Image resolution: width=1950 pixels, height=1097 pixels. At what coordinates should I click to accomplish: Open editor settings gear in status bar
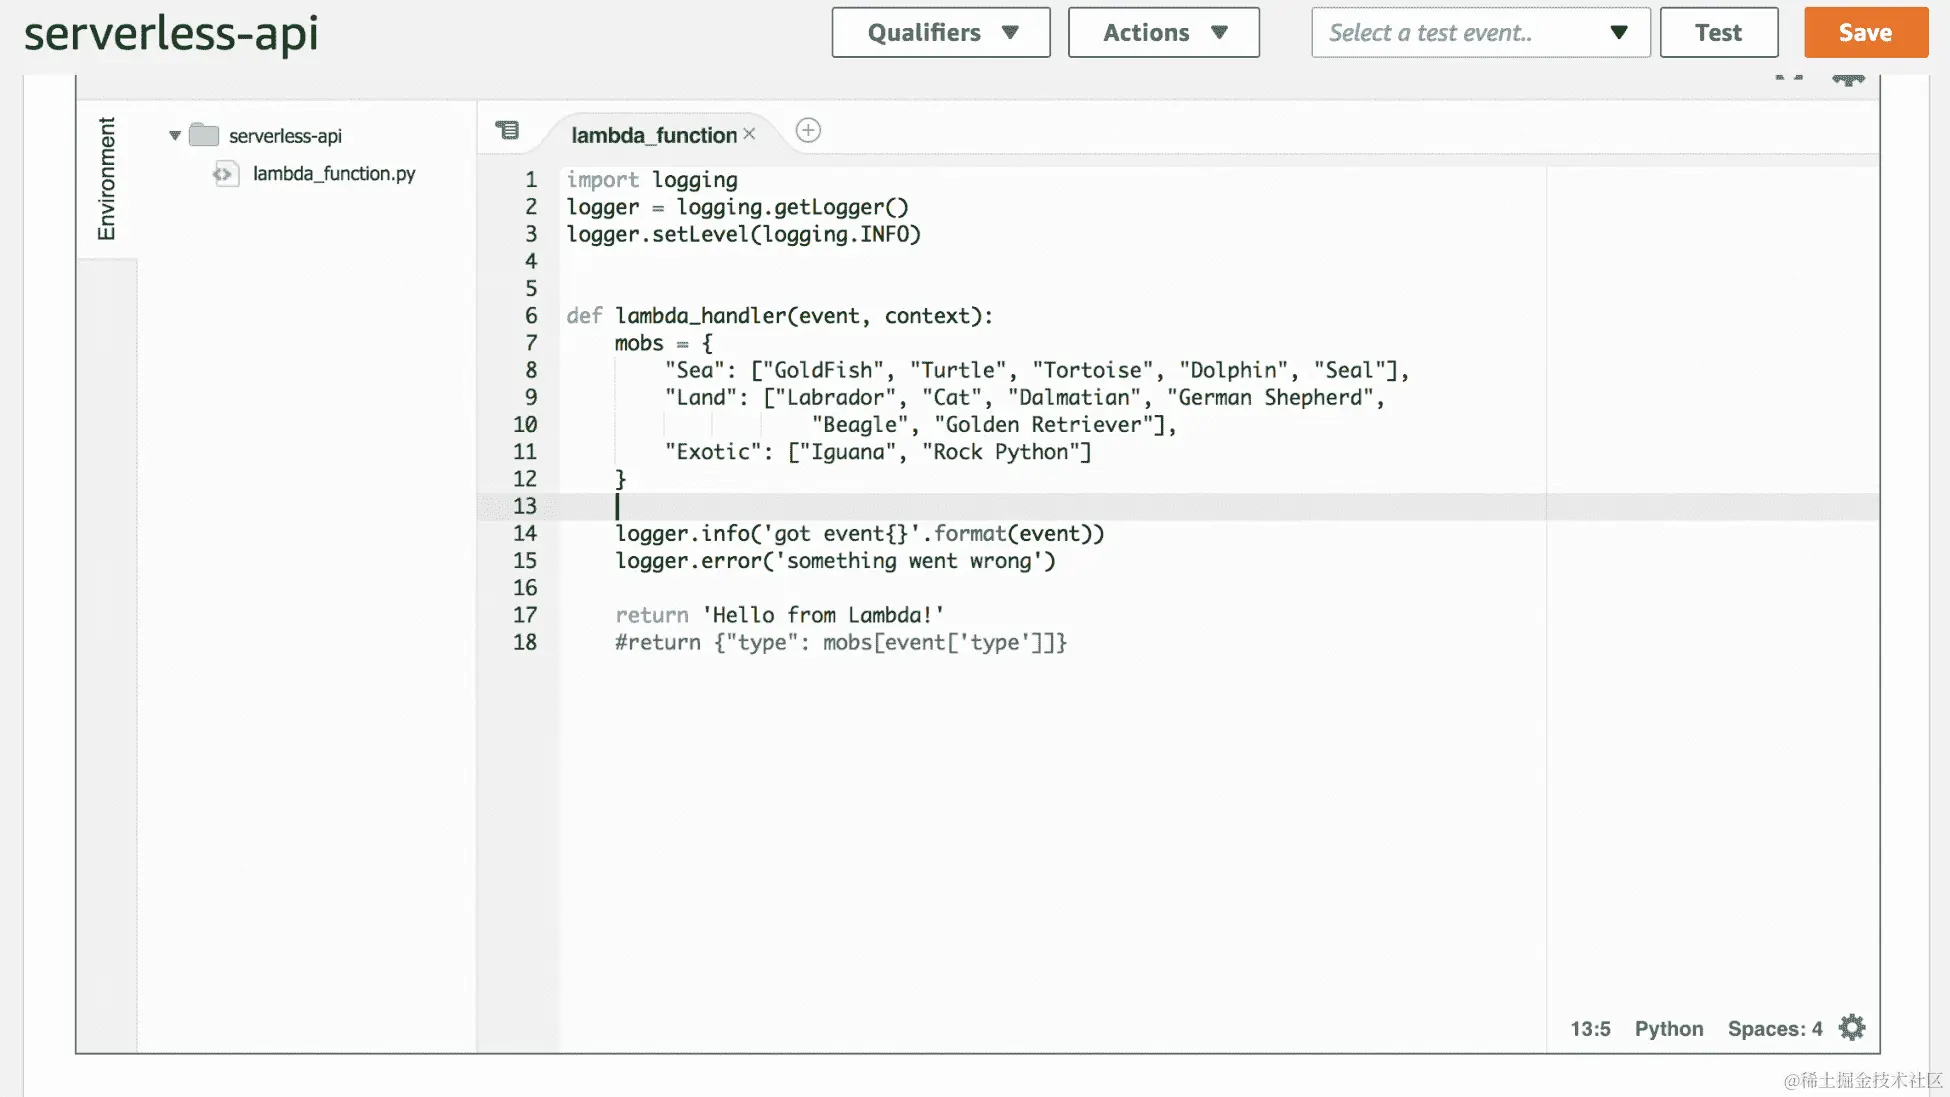1852,1028
